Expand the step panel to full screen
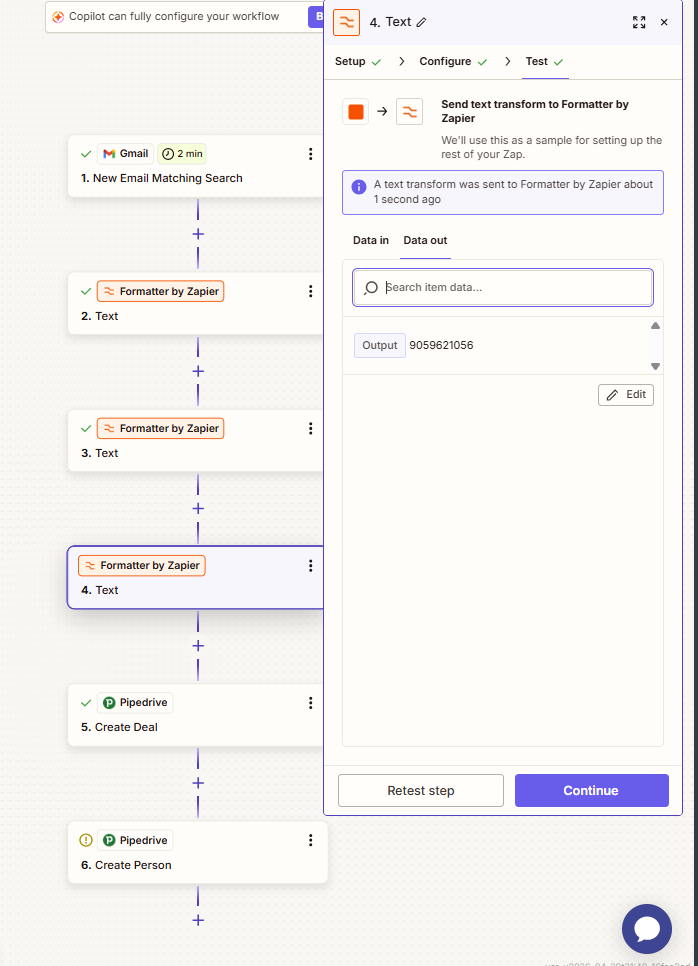The width and height of the screenshot is (698, 966). [639, 22]
